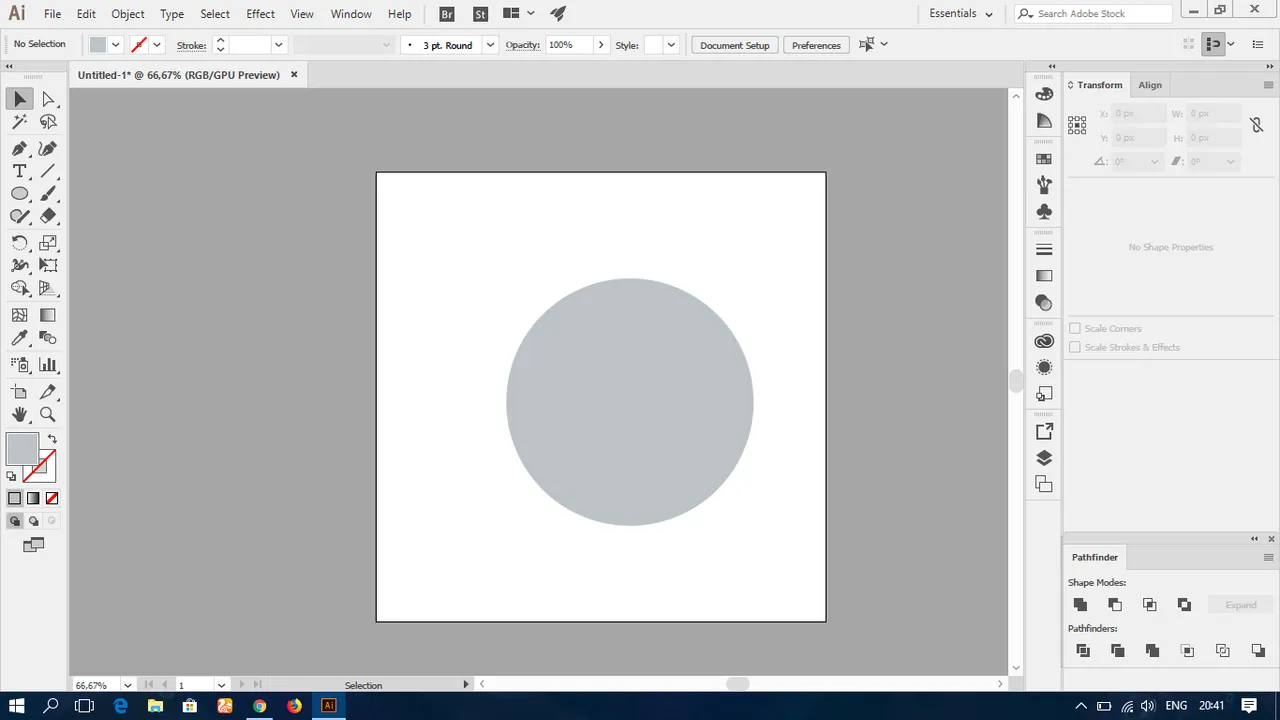
Task: Open the CC Libraries panel icon
Action: coord(1044,341)
